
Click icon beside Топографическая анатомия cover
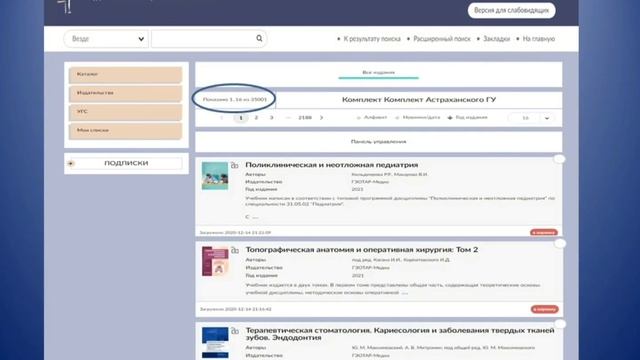point(235,250)
